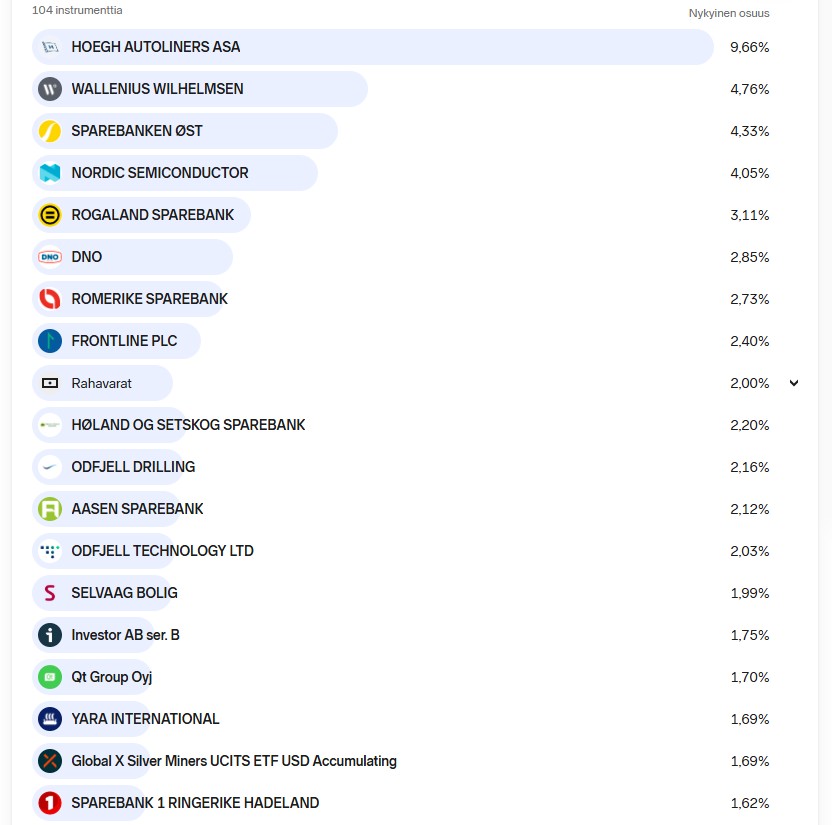Screen dimensions: 832x825
Task: Select the Yara International holding row
Action: coord(145,719)
